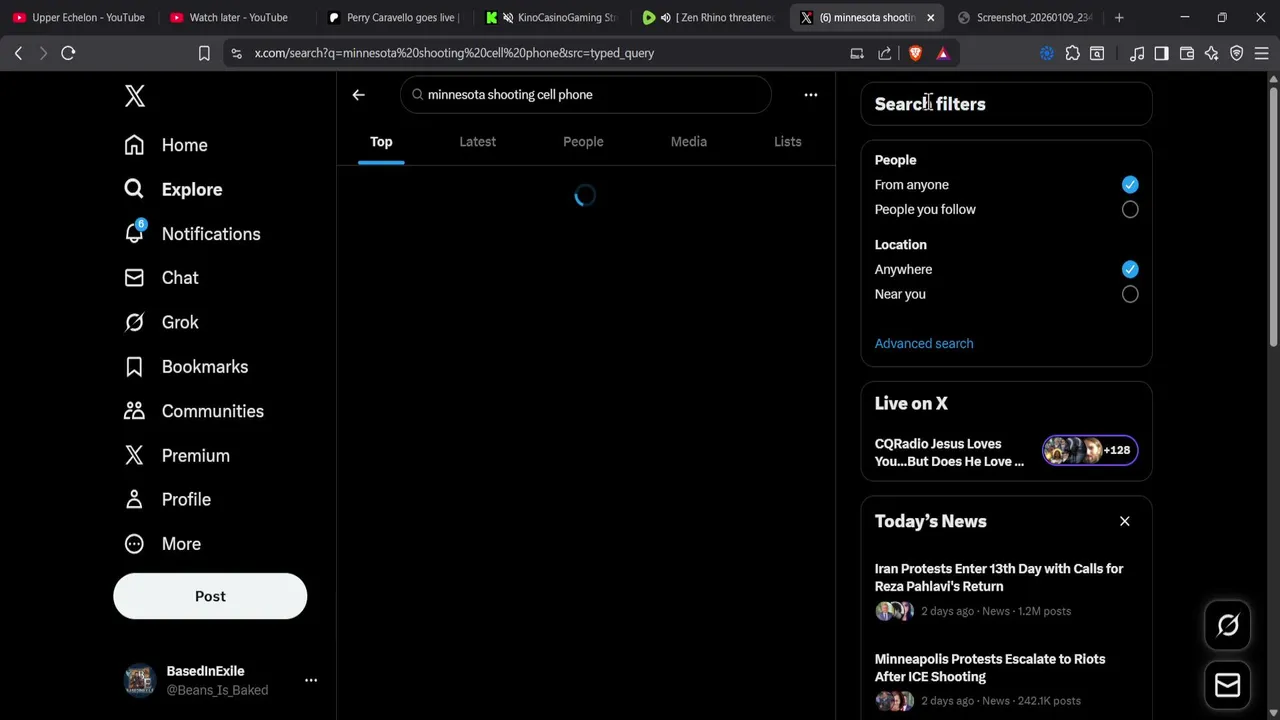Open a new browser tab
This screenshot has width=1280, height=720.
pos(1119,17)
